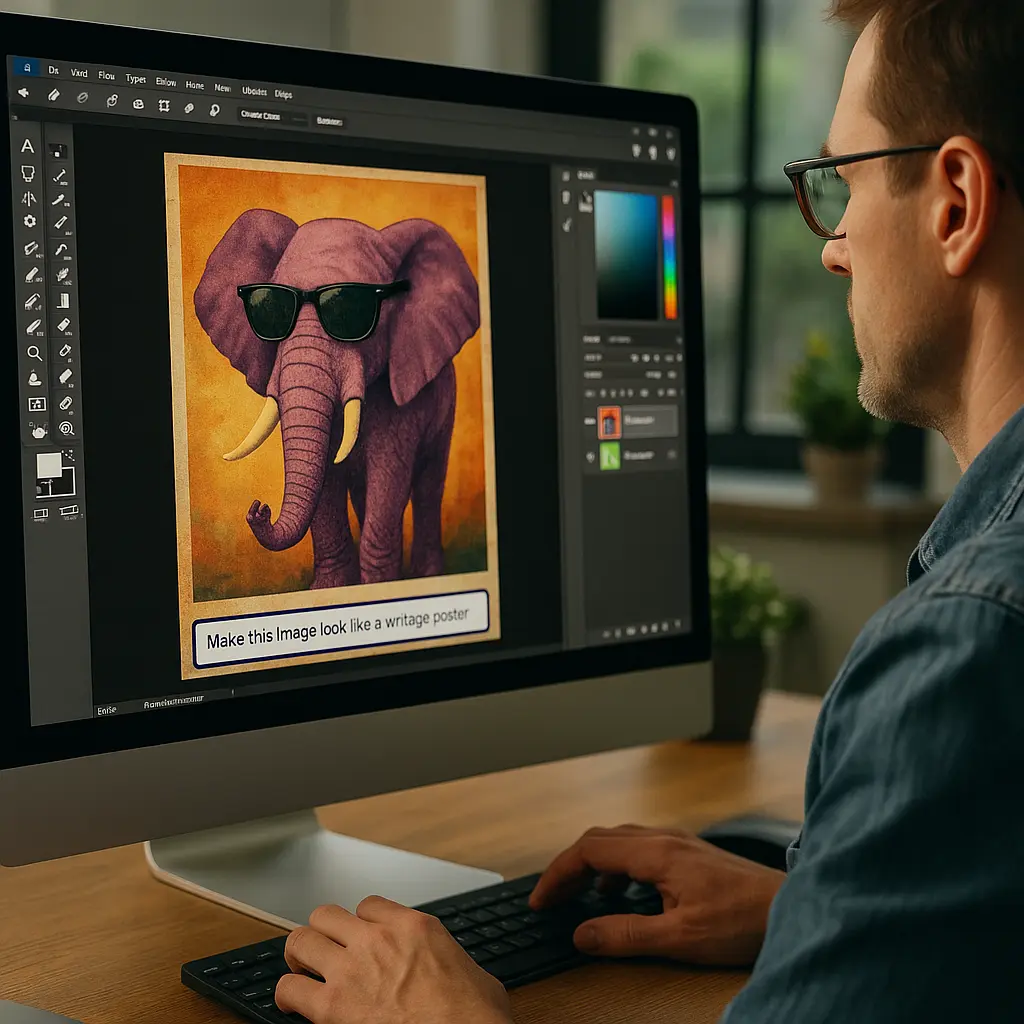Select the shield-shaped tool below the Text tool
The width and height of the screenshot is (1024, 1024).
[x=28, y=173]
